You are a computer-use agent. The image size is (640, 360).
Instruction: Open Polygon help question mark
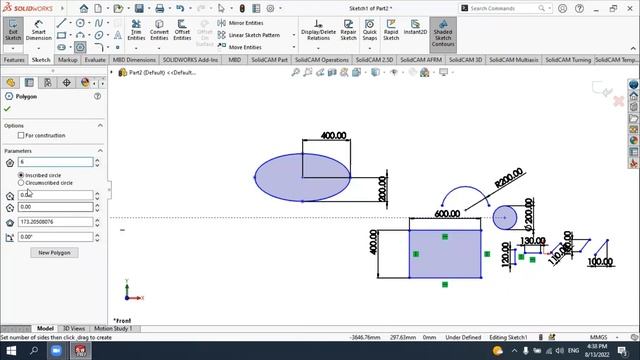tap(98, 96)
